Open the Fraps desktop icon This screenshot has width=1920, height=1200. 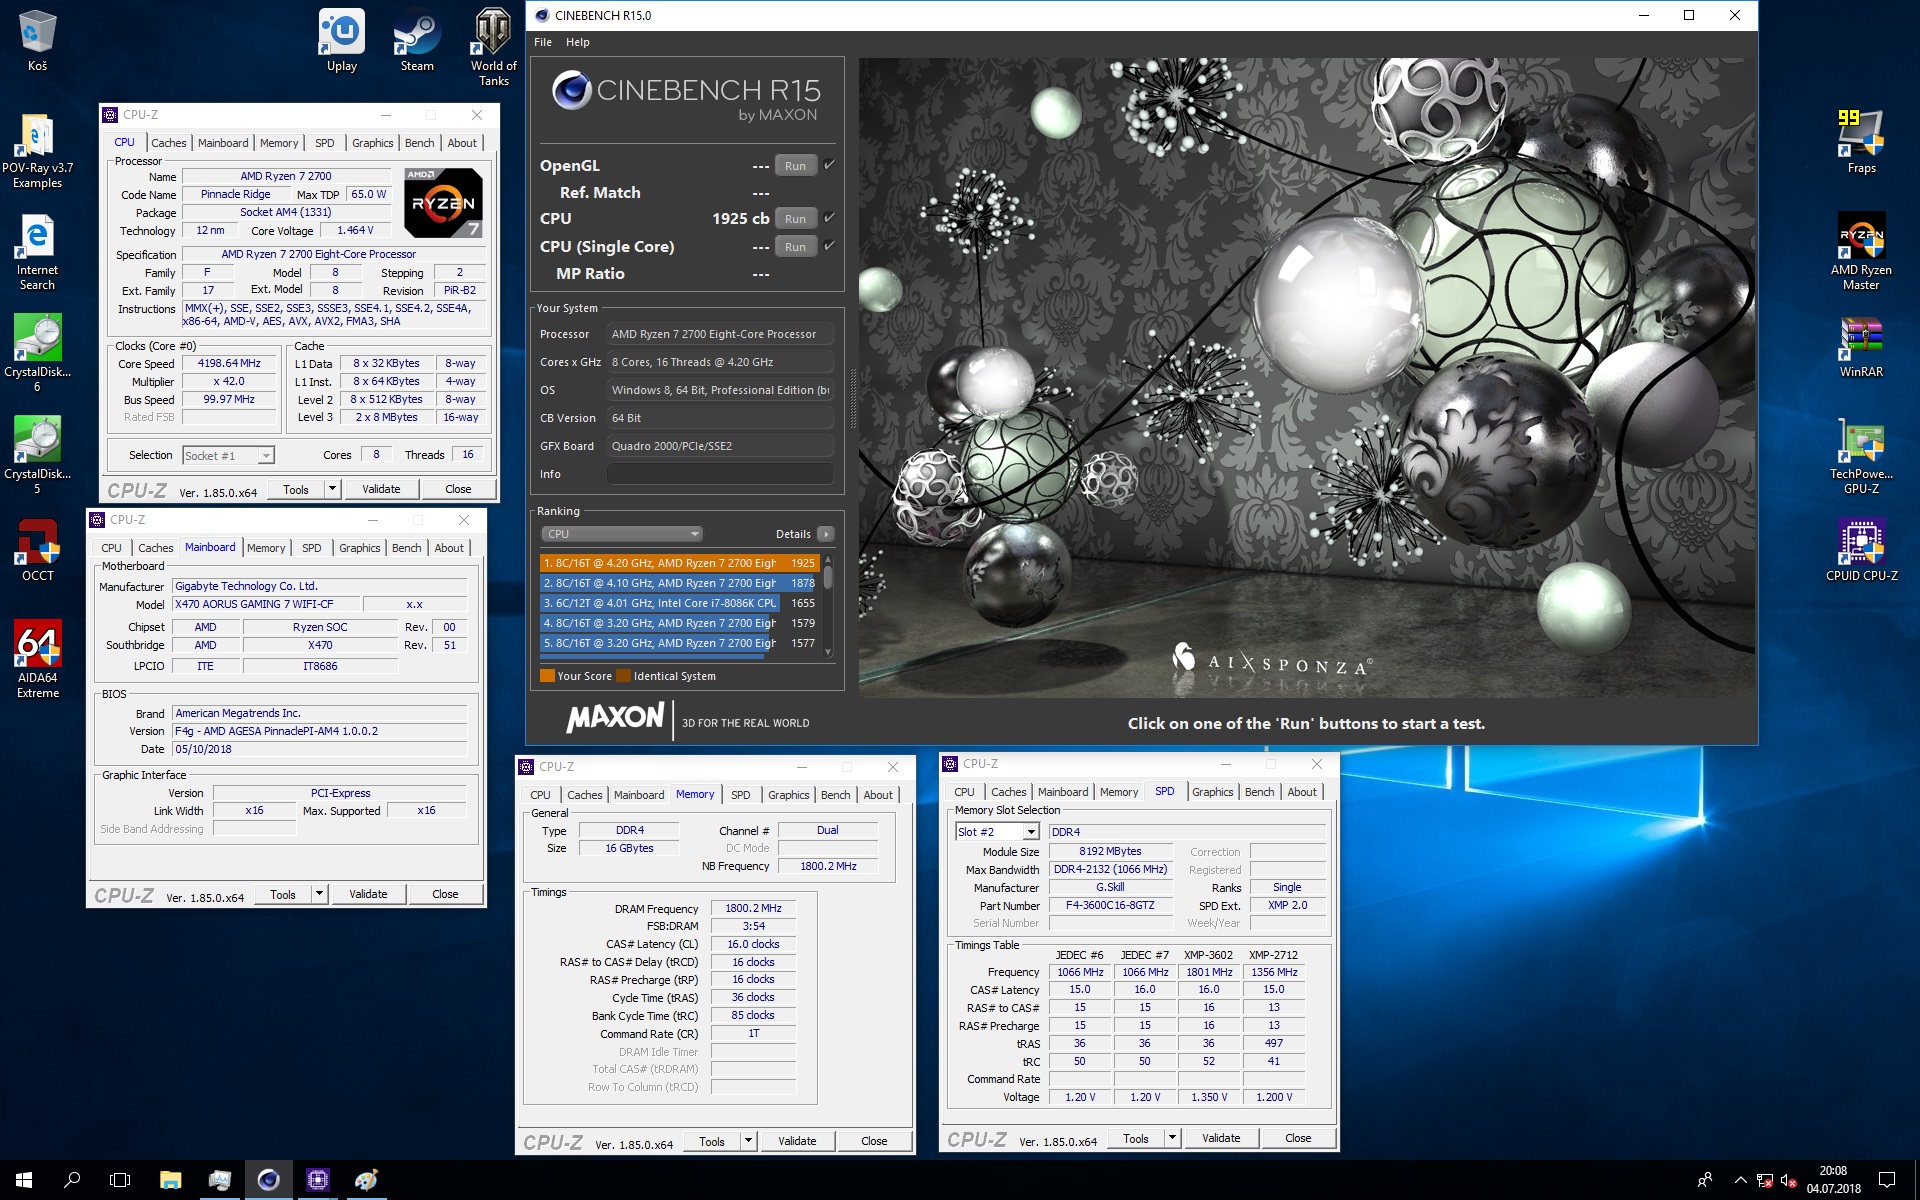1861,142
